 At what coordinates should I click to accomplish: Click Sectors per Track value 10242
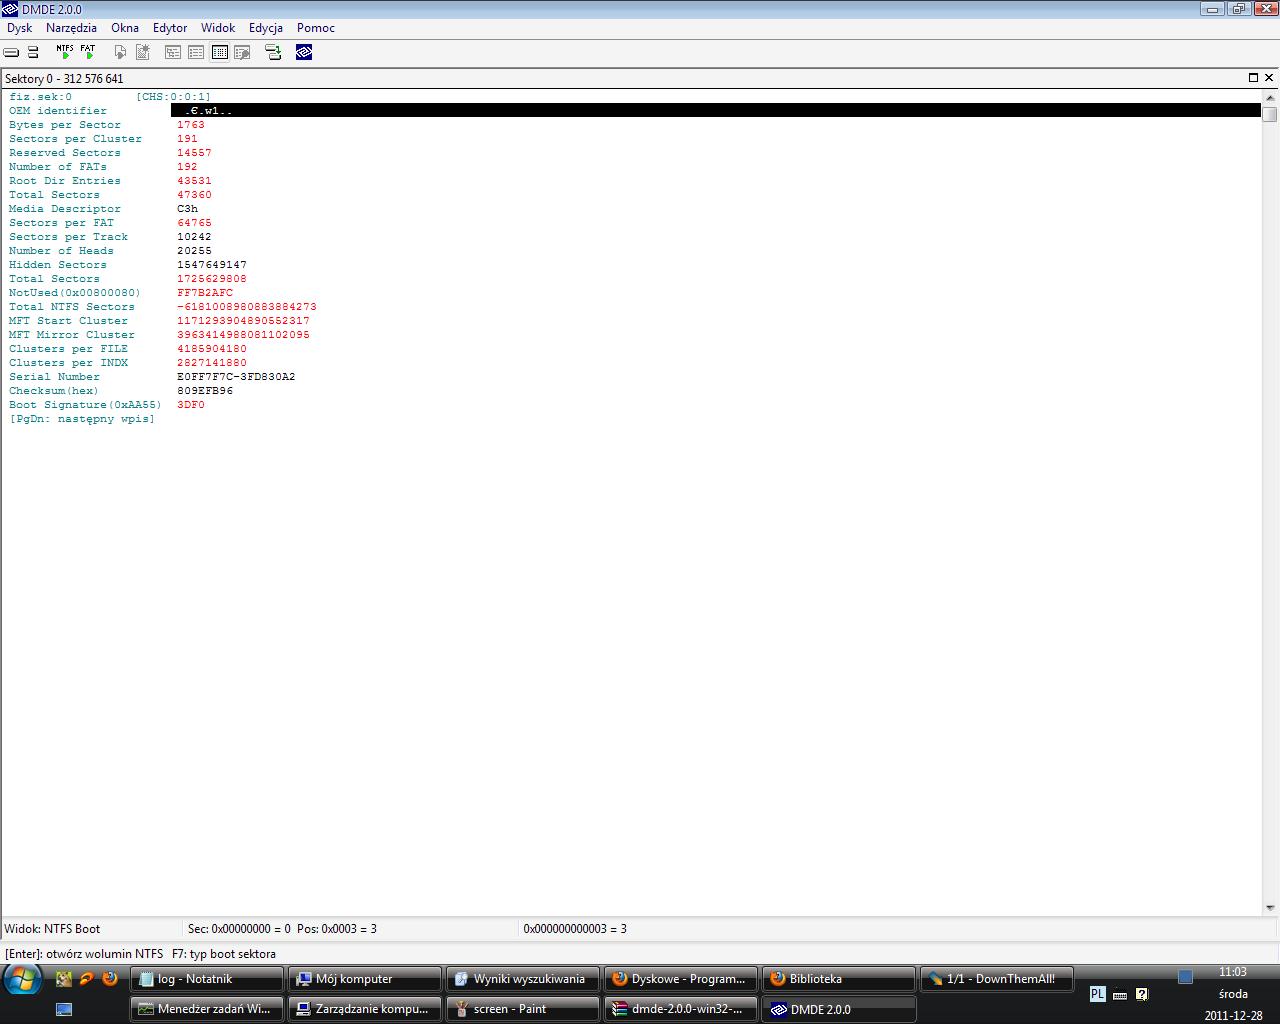194,237
